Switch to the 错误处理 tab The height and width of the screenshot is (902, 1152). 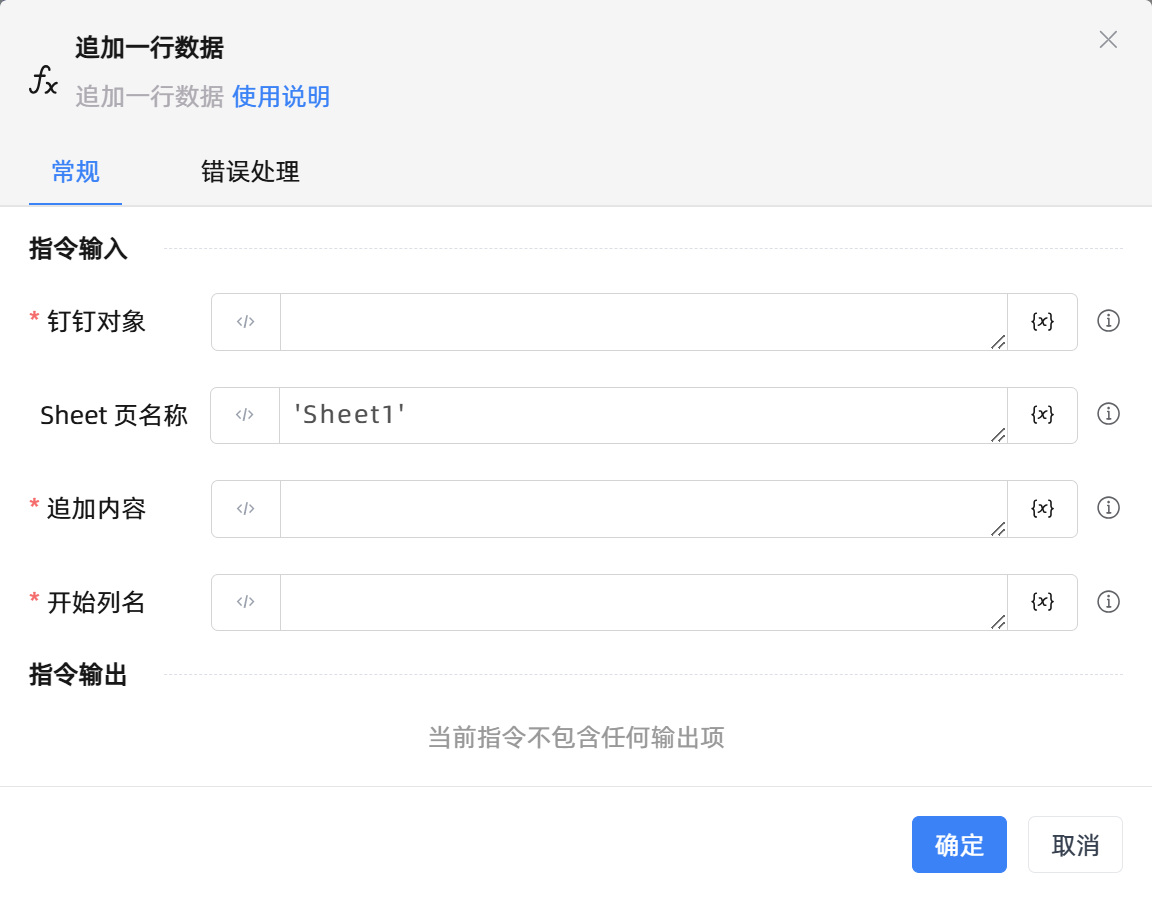[x=250, y=172]
